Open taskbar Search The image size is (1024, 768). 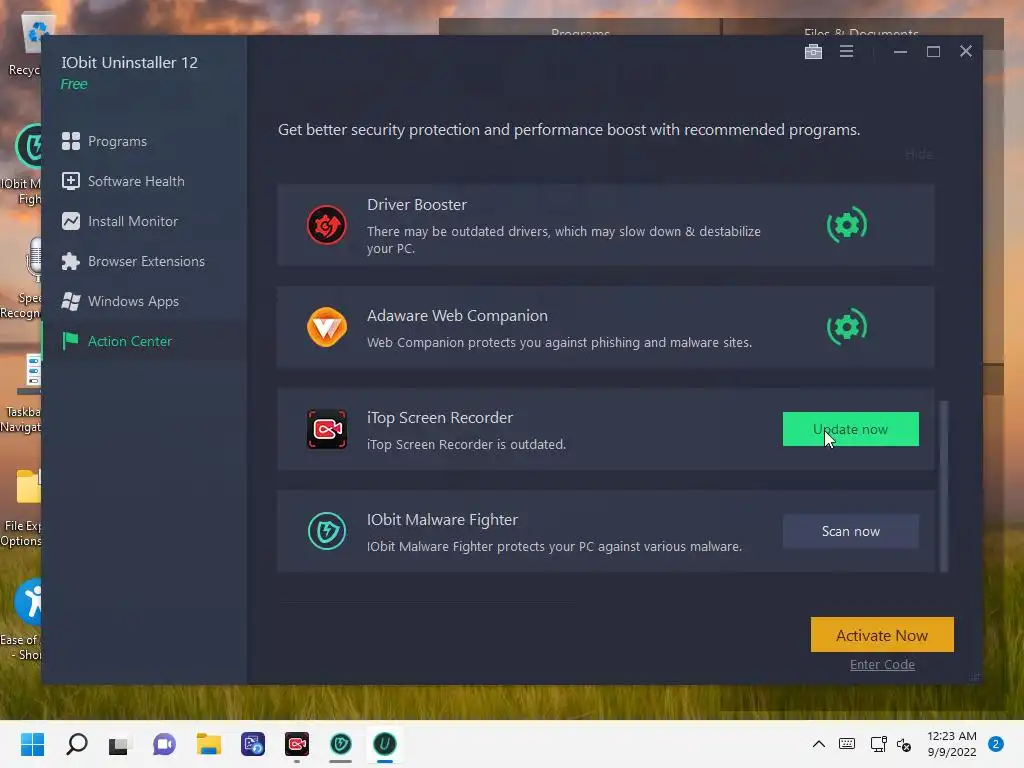[76, 744]
